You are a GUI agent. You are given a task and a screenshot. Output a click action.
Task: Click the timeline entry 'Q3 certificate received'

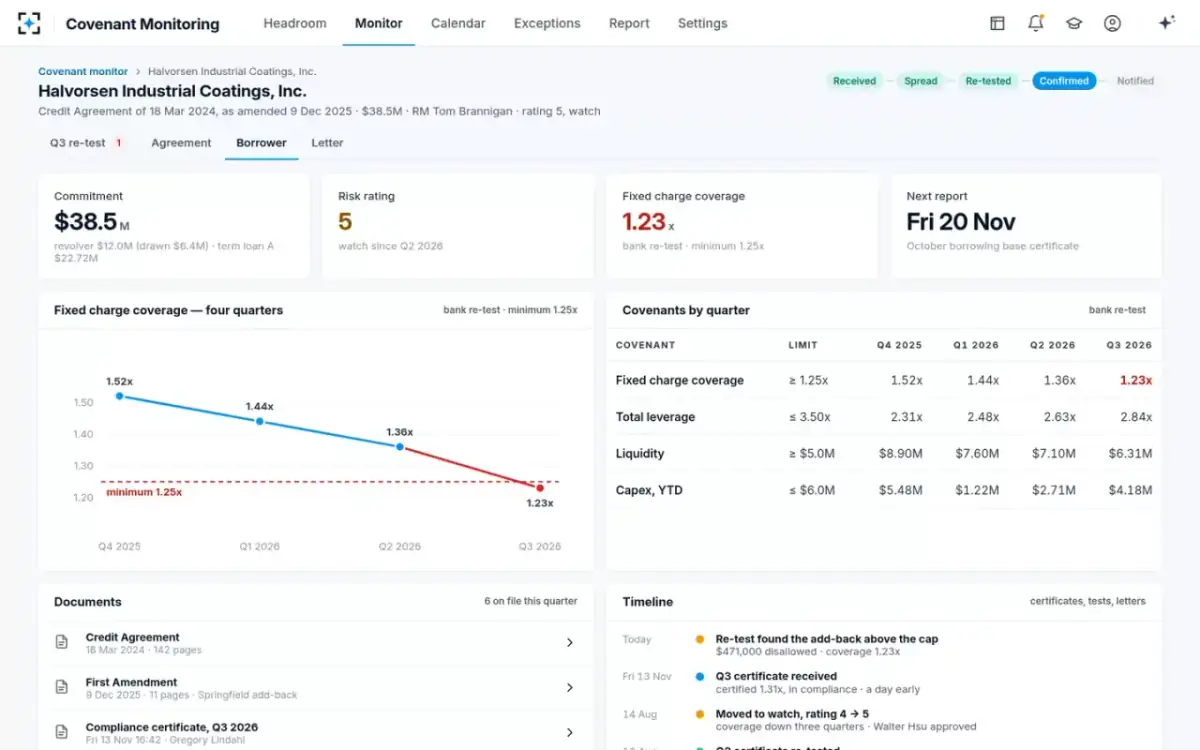tap(776, 676)
